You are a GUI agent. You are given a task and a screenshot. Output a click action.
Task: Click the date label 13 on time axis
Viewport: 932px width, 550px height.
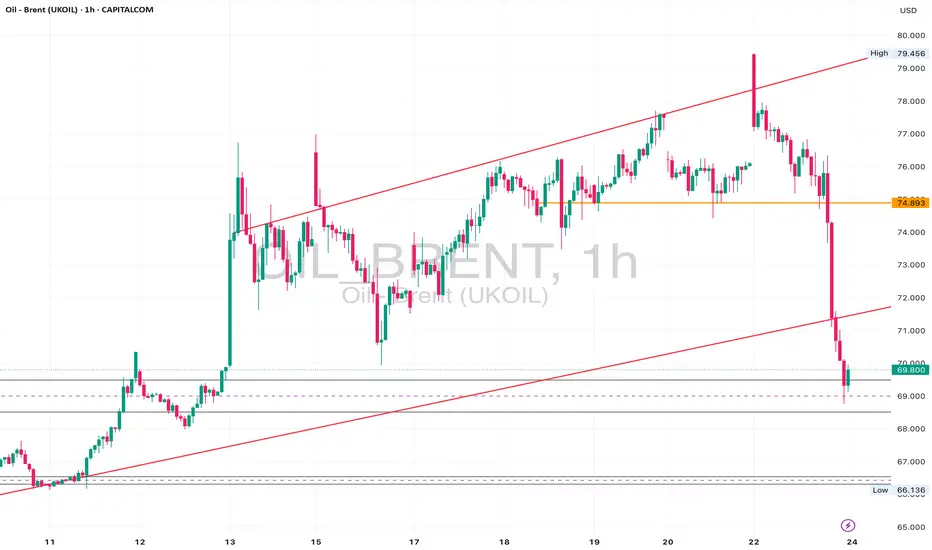click(x=230, y=542)
